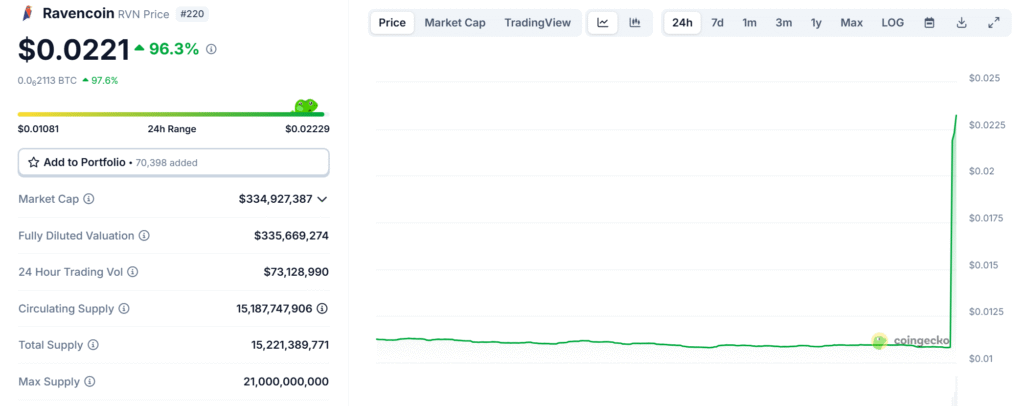
Task: Click Add to Portfolio button
Action: 173,162
